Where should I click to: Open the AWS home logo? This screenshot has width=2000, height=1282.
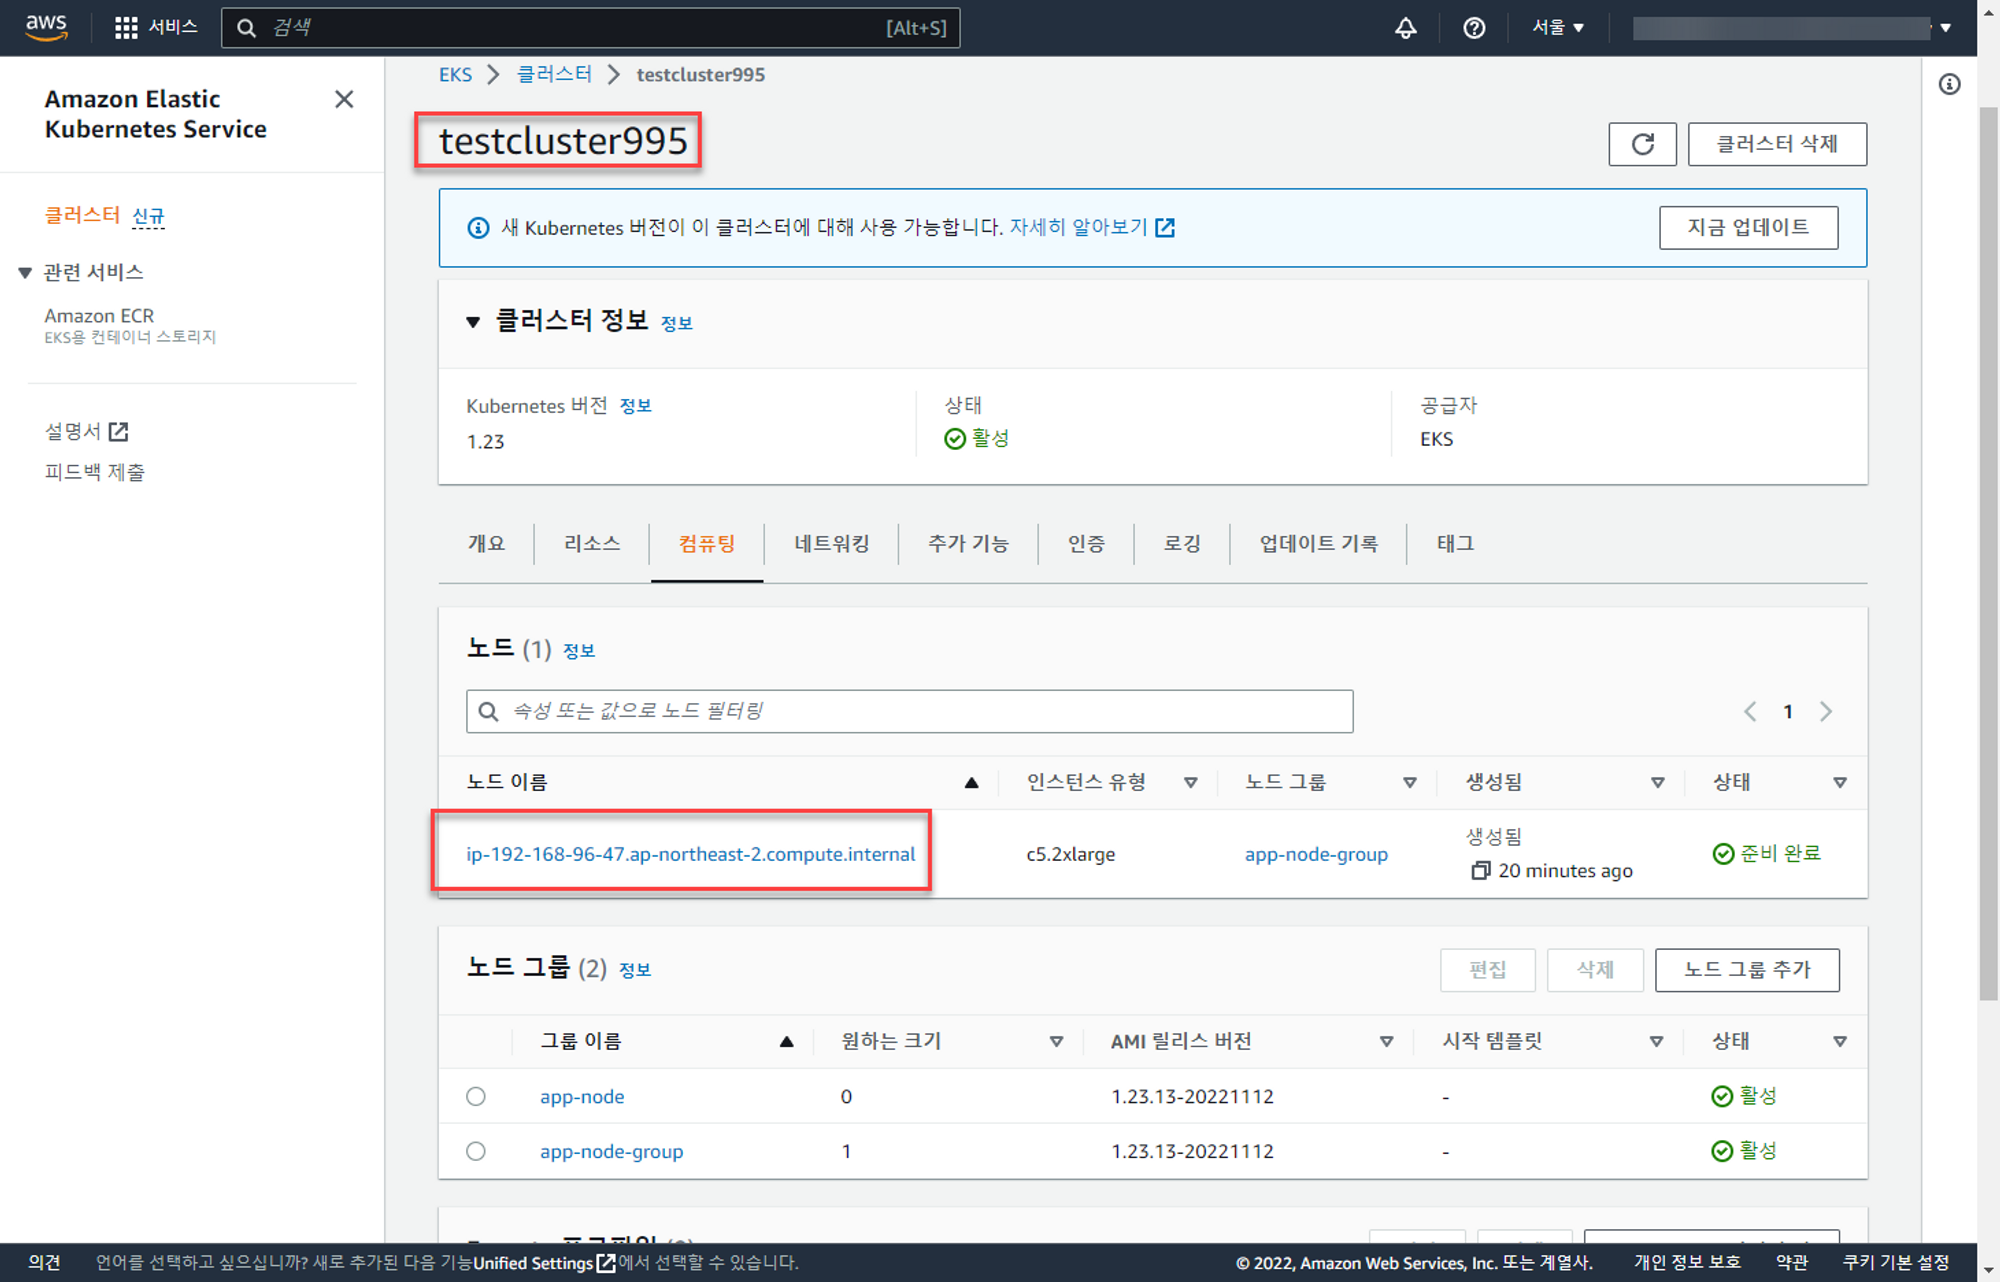(x=46, y=27)
